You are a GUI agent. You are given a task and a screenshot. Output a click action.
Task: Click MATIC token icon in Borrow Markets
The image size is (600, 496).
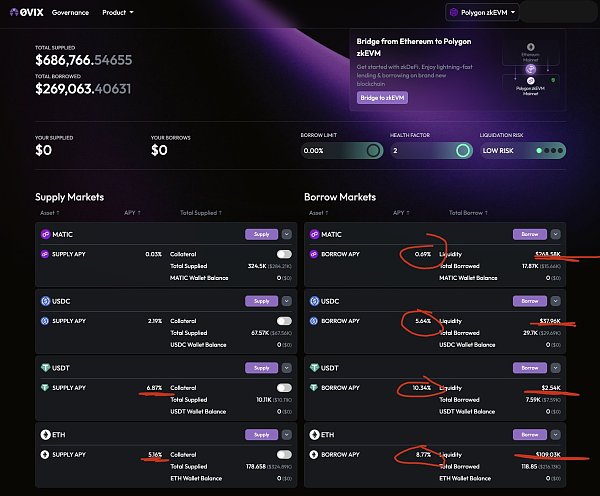pyautogui.click(x=314, y=234)
